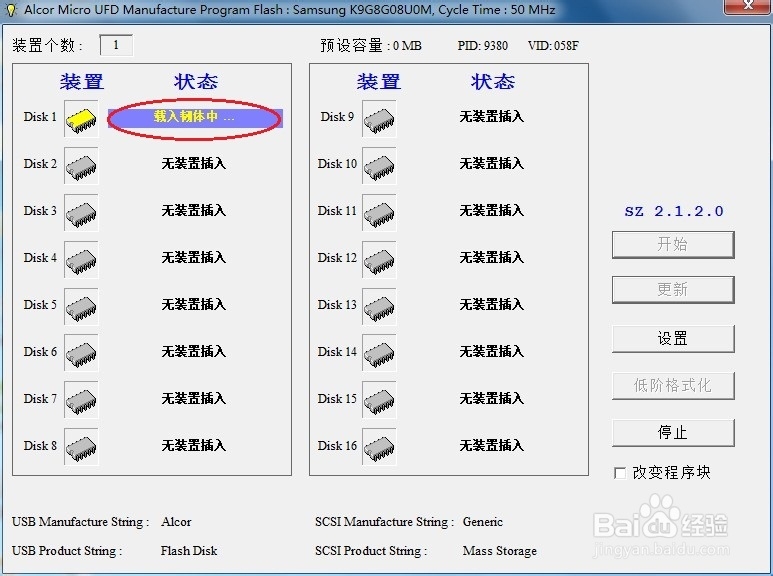Click the Disk 5 chip icon
The width and height of the screenshot is (773, 576).
pos(81,307)
